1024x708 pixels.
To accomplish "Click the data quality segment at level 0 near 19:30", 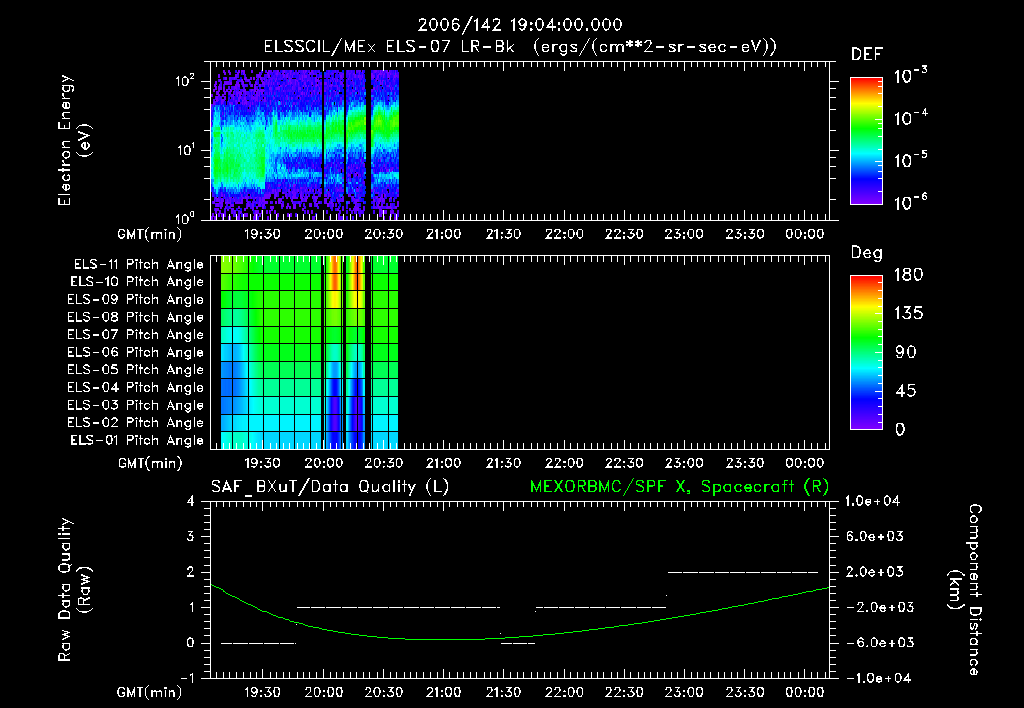I will 258,643.
